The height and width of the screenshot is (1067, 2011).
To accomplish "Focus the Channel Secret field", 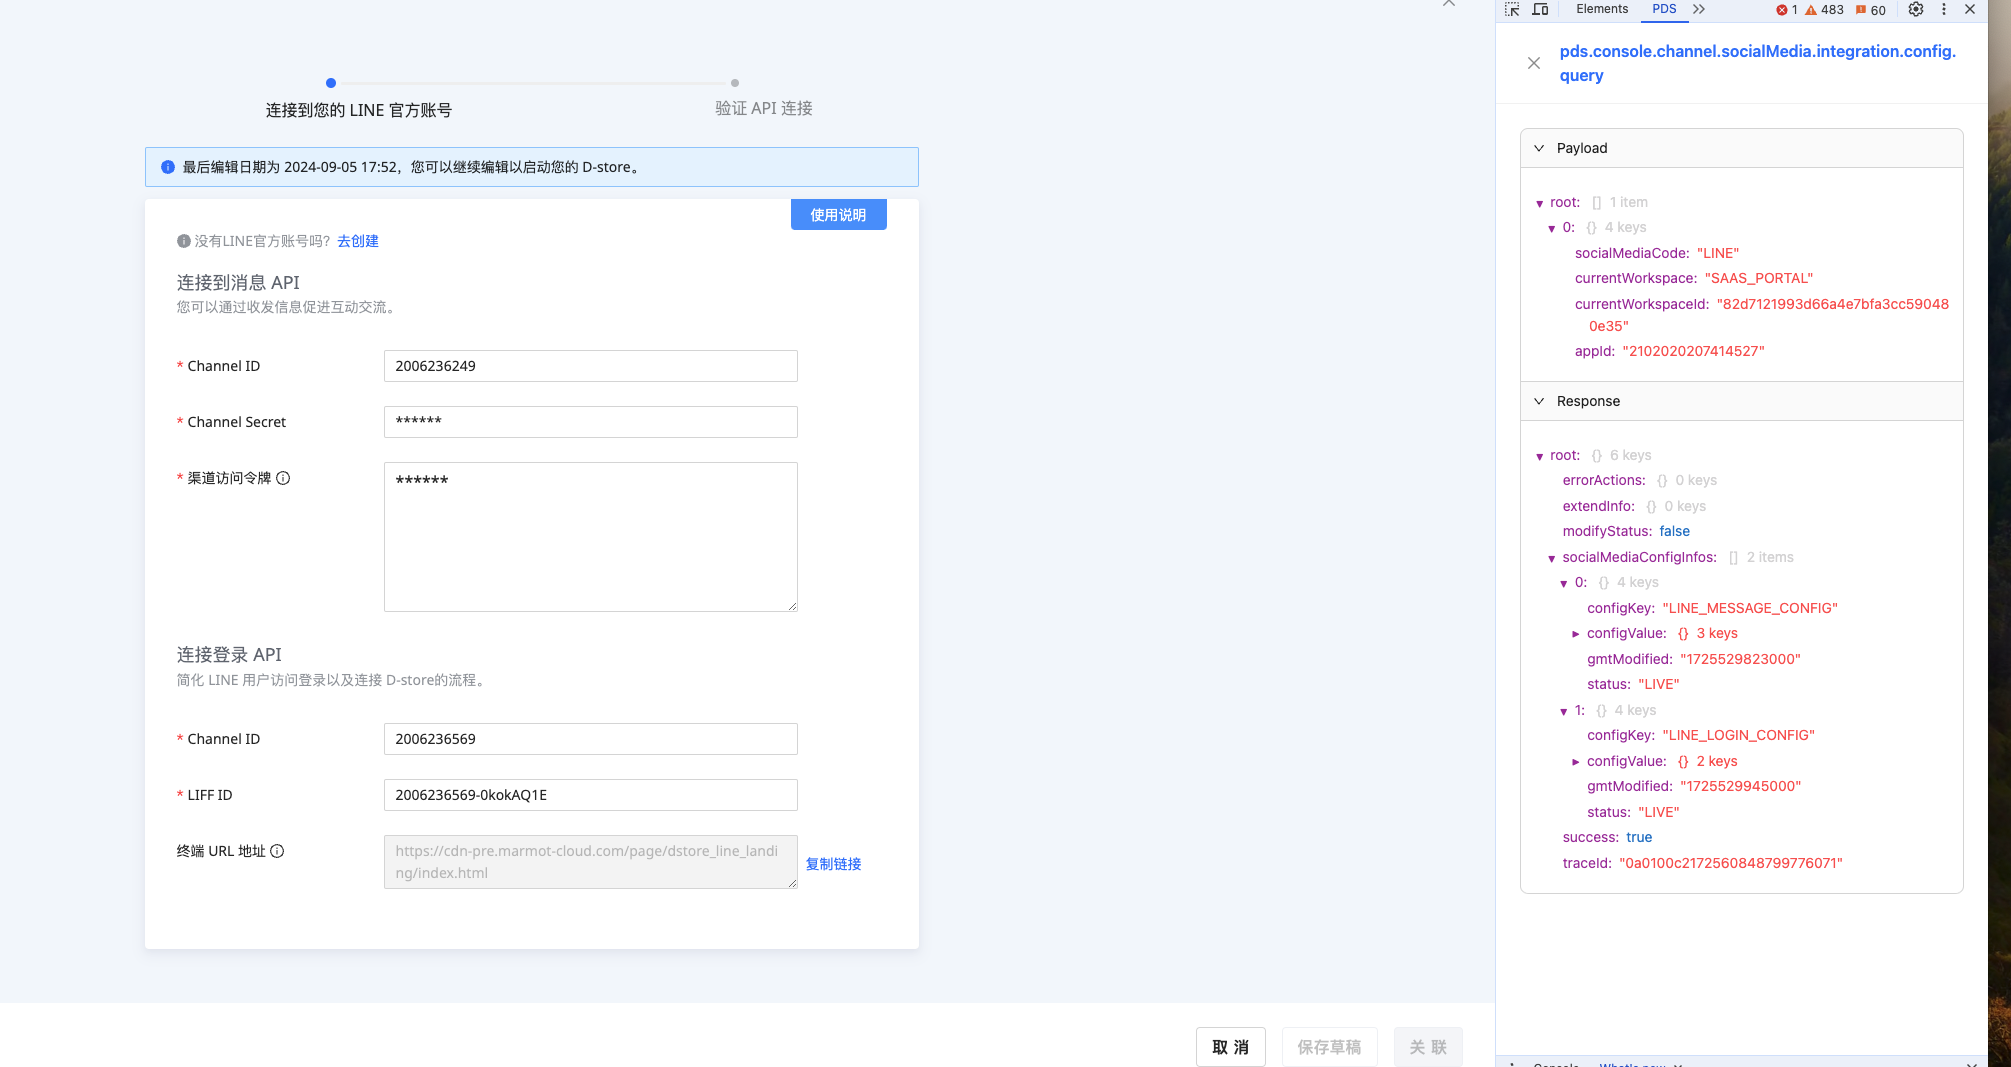I will [x=591, y=422].
